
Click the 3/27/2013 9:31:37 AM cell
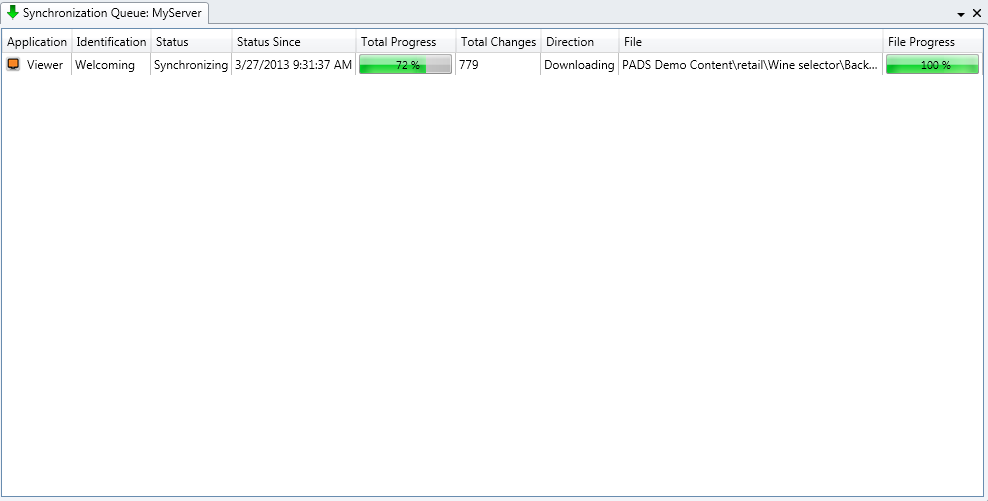[x=294, y=64]
